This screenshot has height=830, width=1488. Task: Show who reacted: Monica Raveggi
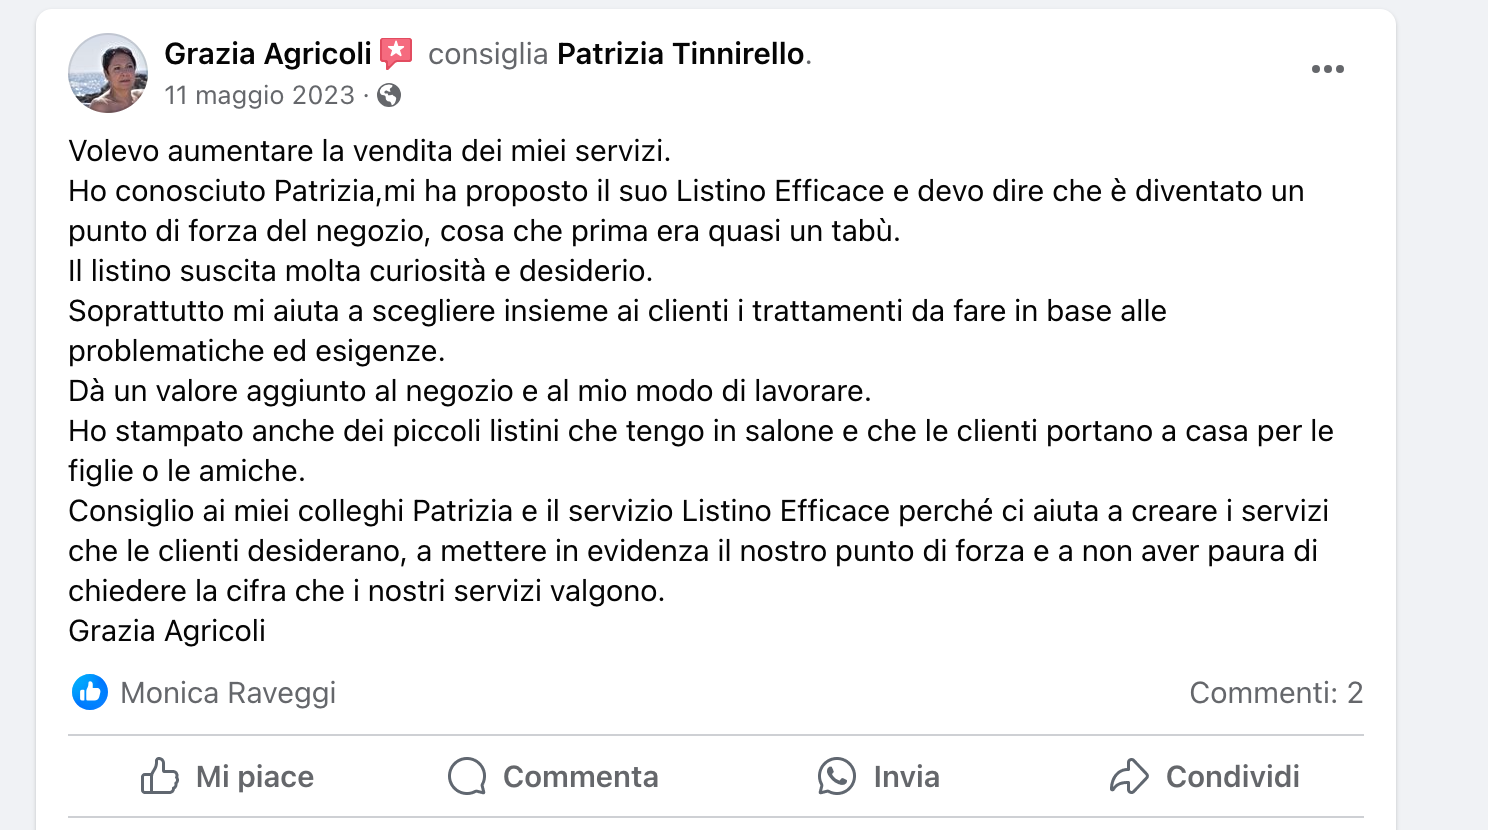(228, 692)
